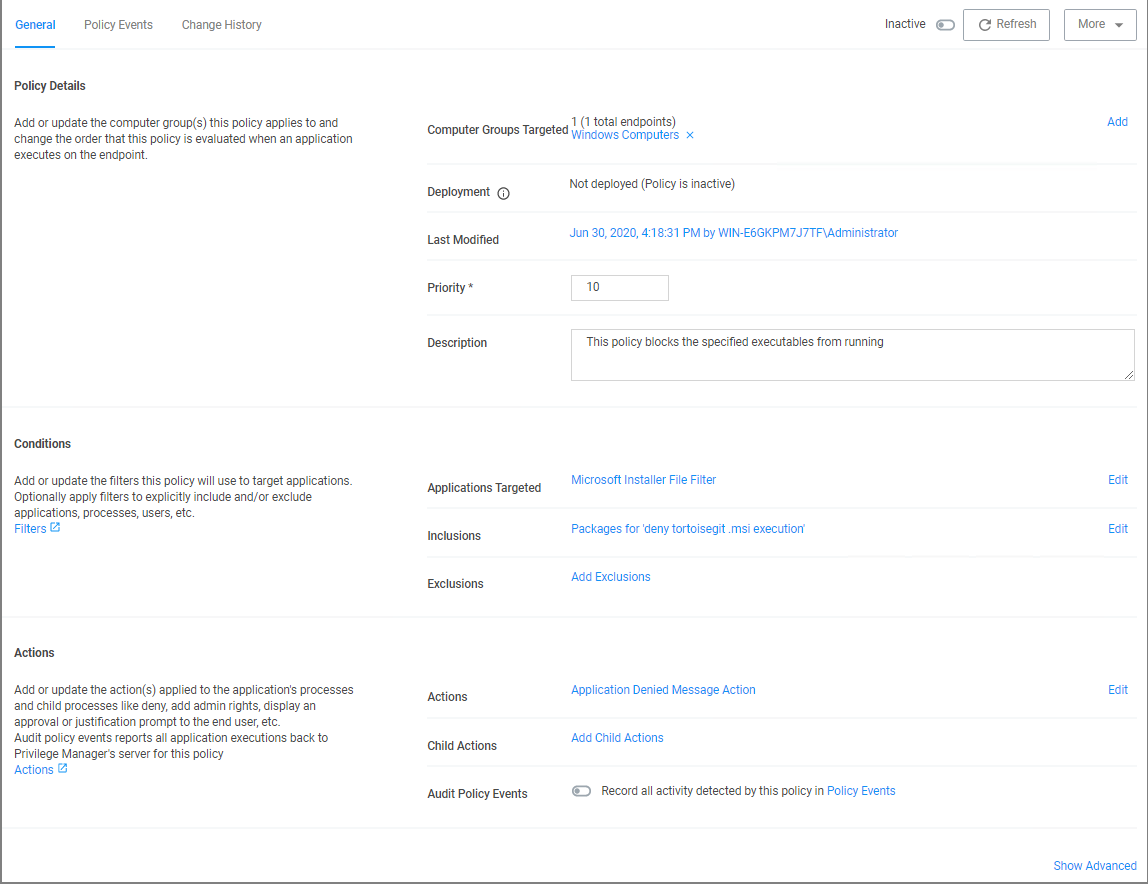This screenshot has width=1148, height=884.
Task: Toggle the Inactive policy switch
Action: point(945,25)
